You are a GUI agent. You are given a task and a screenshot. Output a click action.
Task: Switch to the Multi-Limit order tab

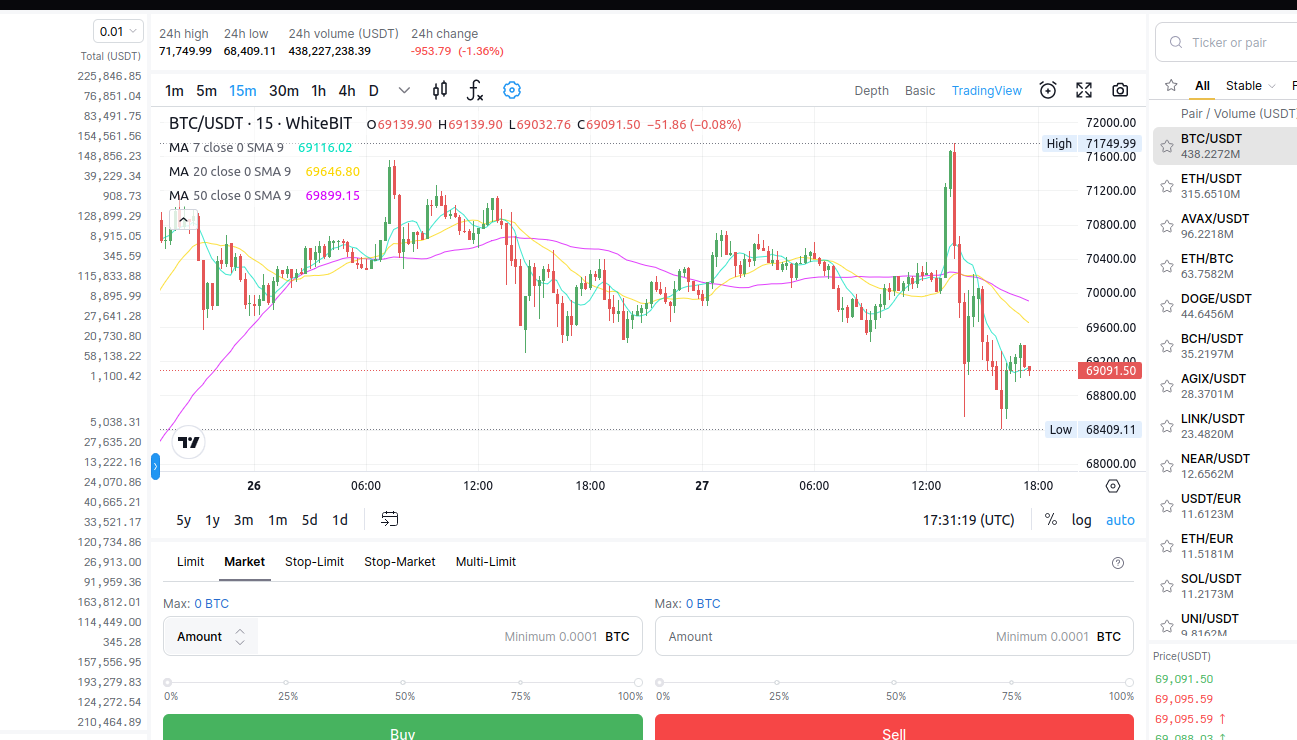click(486, 562)
